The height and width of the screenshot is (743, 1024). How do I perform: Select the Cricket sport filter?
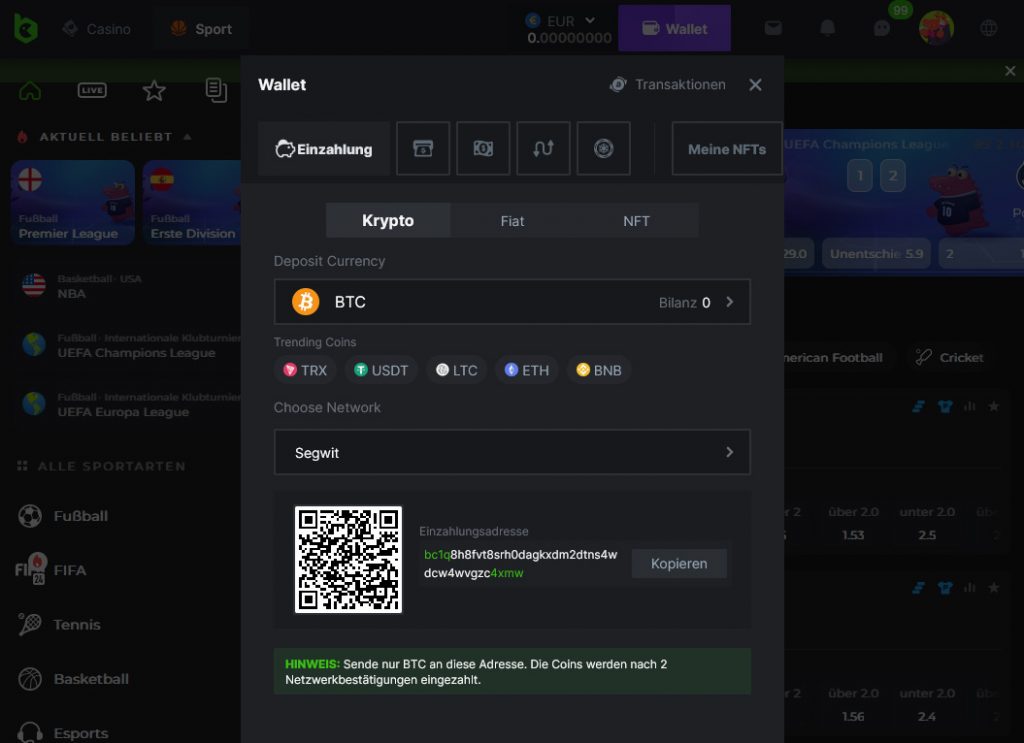pyautogui.click(x=950, y=357)
